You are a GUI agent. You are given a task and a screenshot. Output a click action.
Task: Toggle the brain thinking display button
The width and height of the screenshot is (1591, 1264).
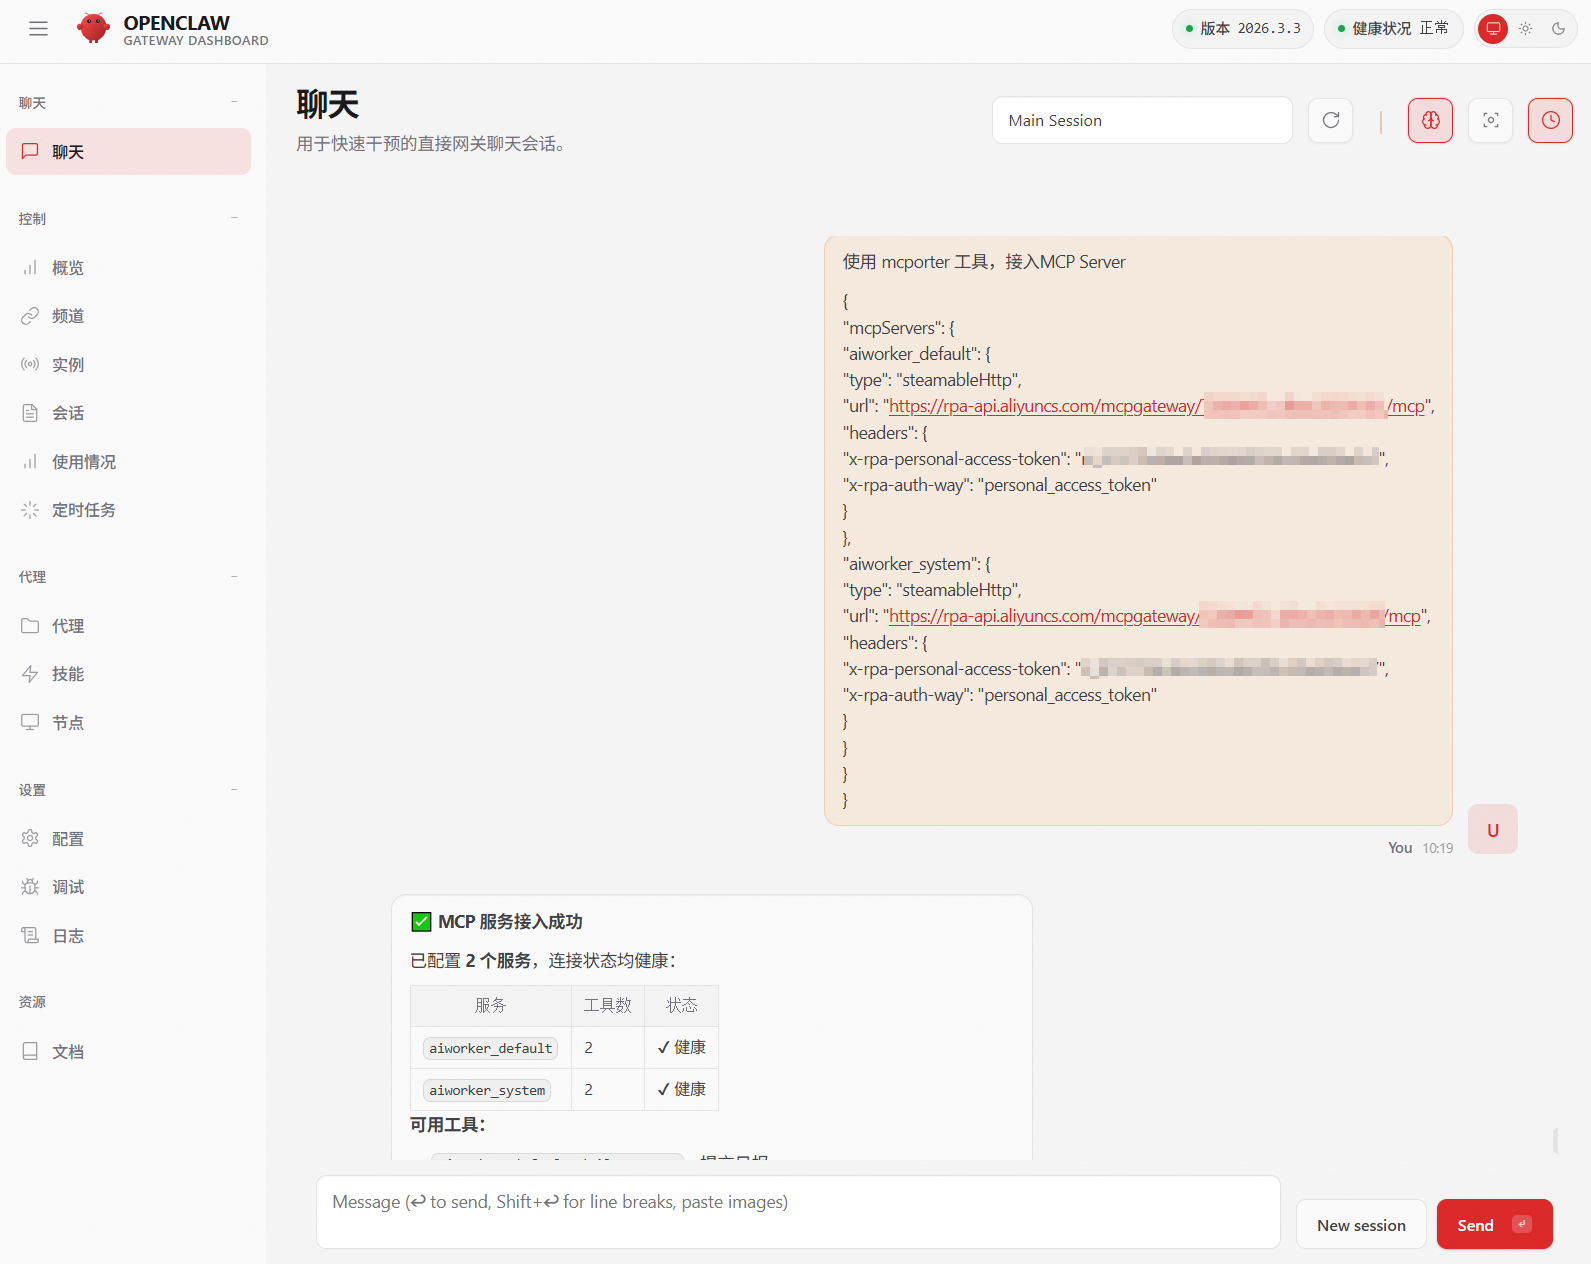tap(1431, 120)
